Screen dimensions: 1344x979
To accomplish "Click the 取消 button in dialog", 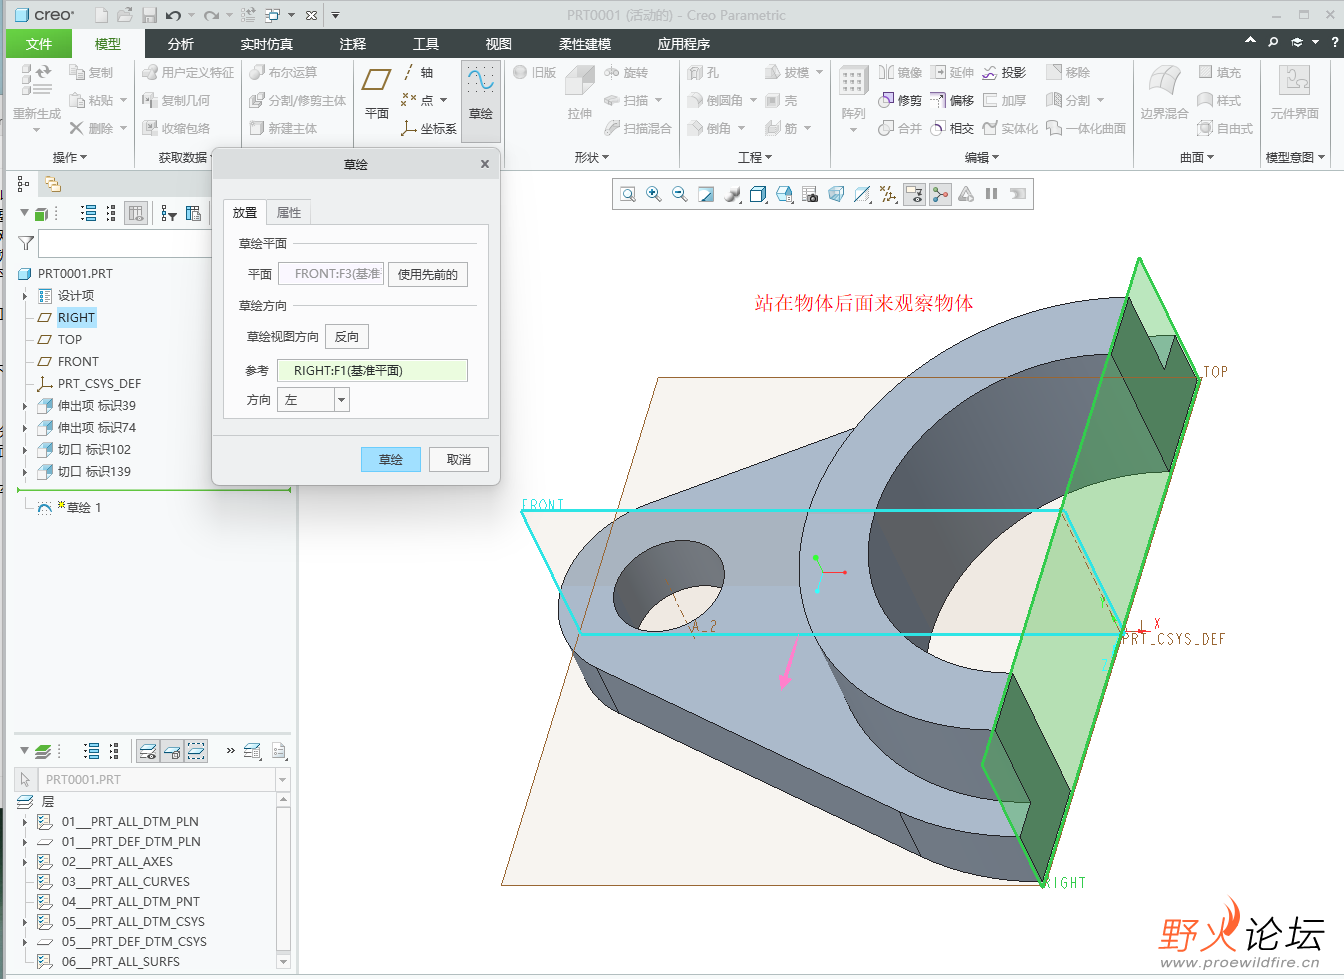I will click(x=459, y=460).
